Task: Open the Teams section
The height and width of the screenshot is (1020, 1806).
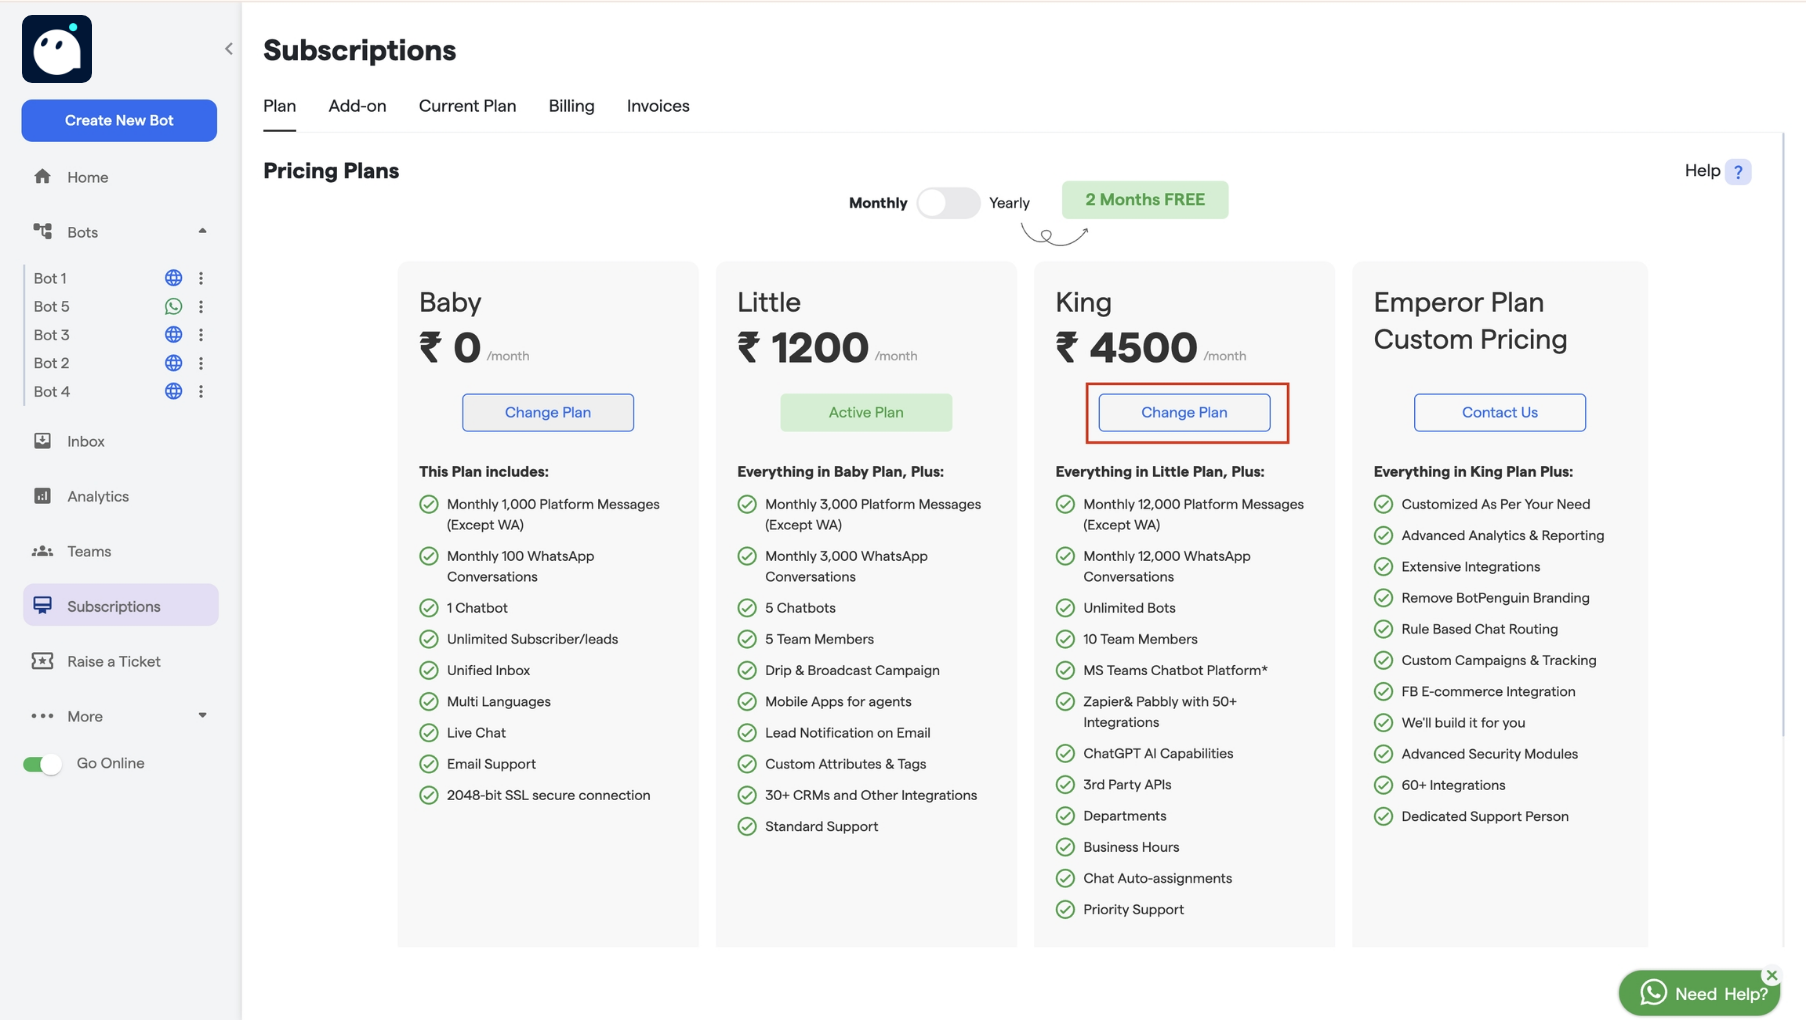Action: click(89, 550)
